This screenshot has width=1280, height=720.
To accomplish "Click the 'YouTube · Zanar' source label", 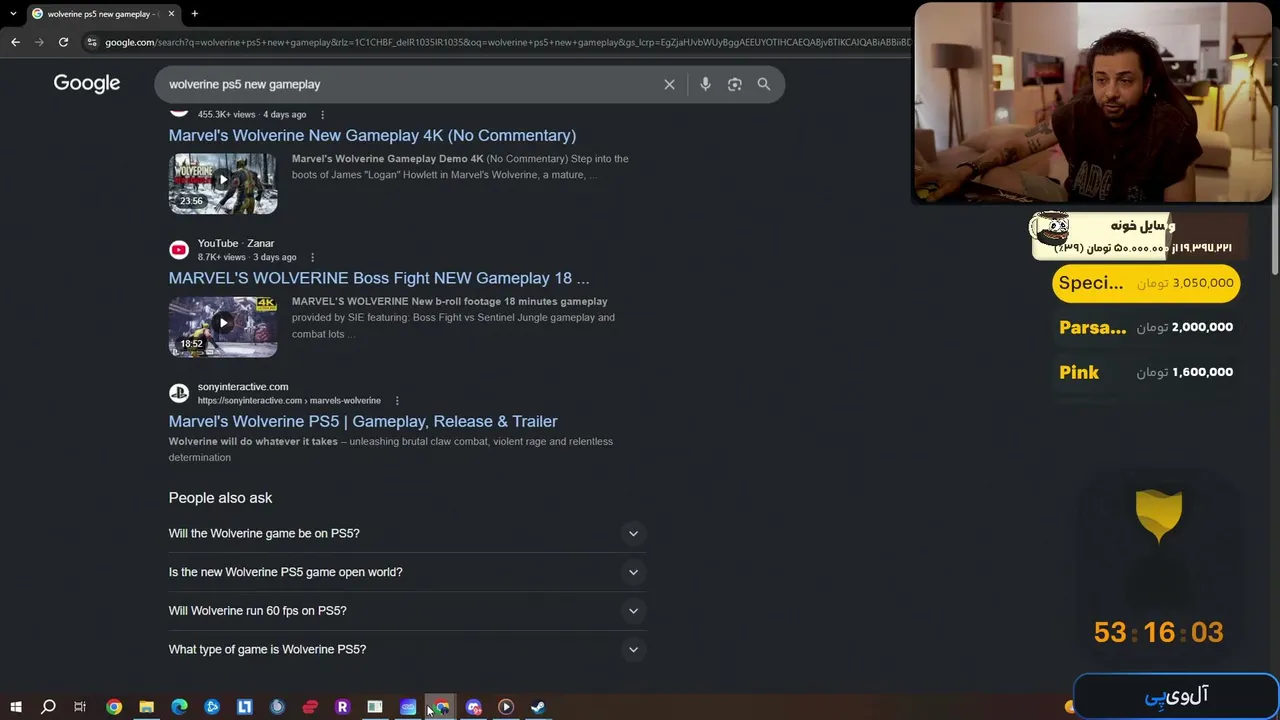I will pos(236,244).
